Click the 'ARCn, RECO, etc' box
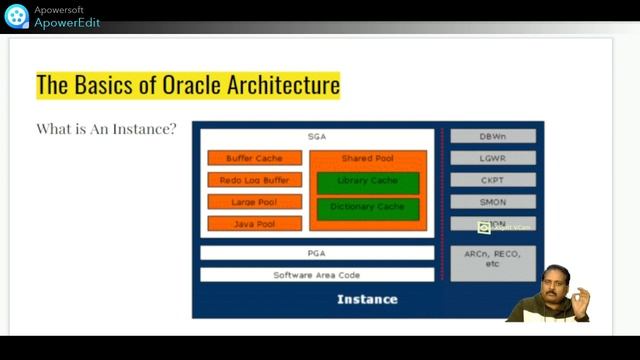Image resolution: width=640 pixels, height=360 pixels. 493,263
